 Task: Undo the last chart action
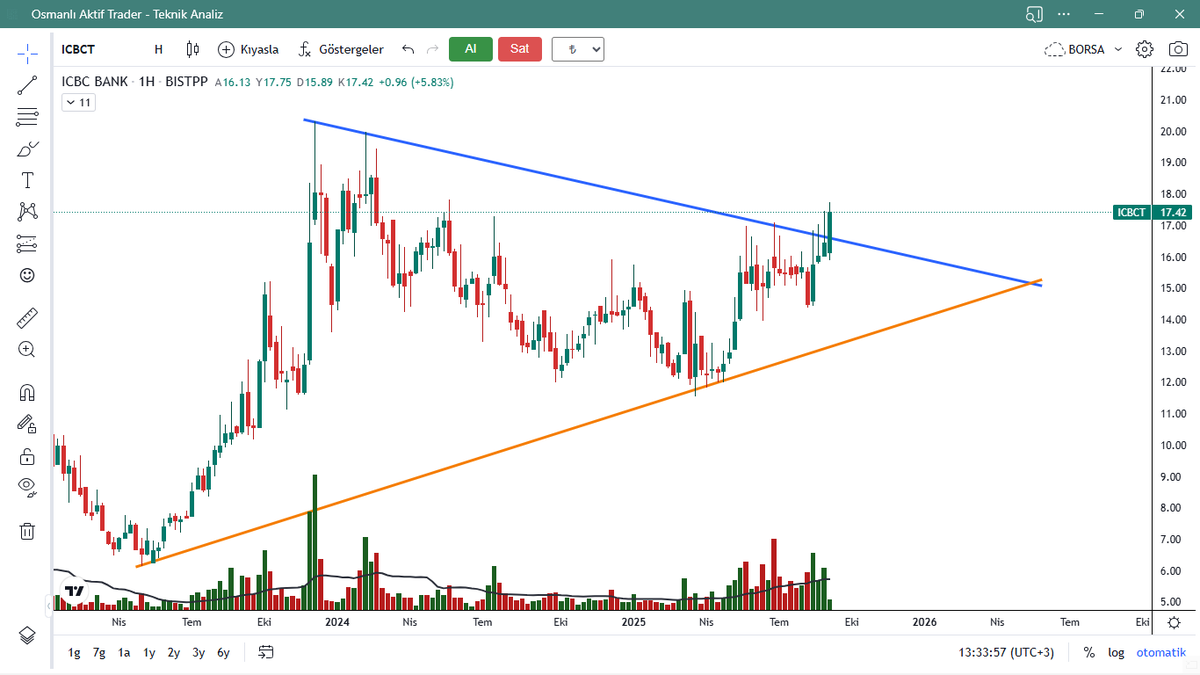point(407,49)
